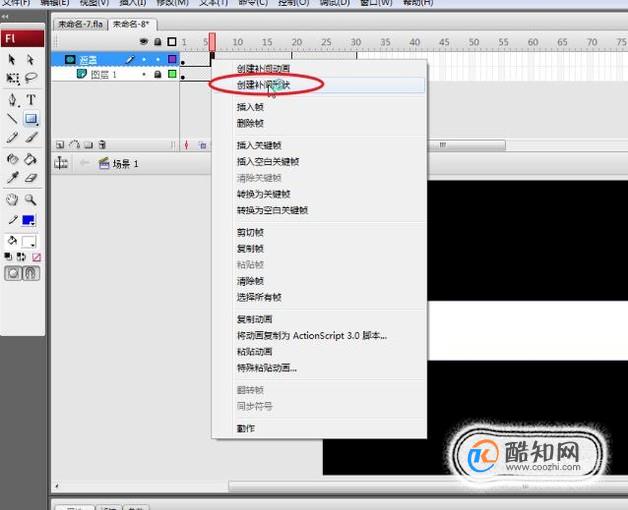Screen dimensions: 628x510
Task: Select the black arrow Selection tool
Action: 12,60
